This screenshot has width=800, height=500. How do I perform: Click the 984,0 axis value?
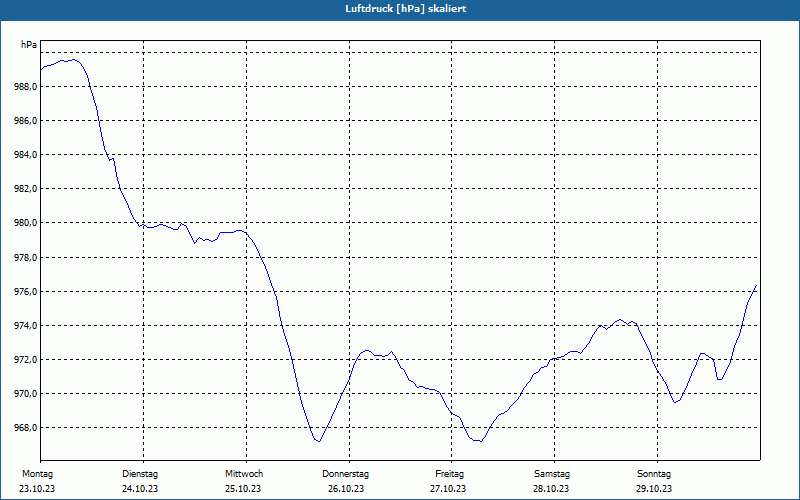25,155
